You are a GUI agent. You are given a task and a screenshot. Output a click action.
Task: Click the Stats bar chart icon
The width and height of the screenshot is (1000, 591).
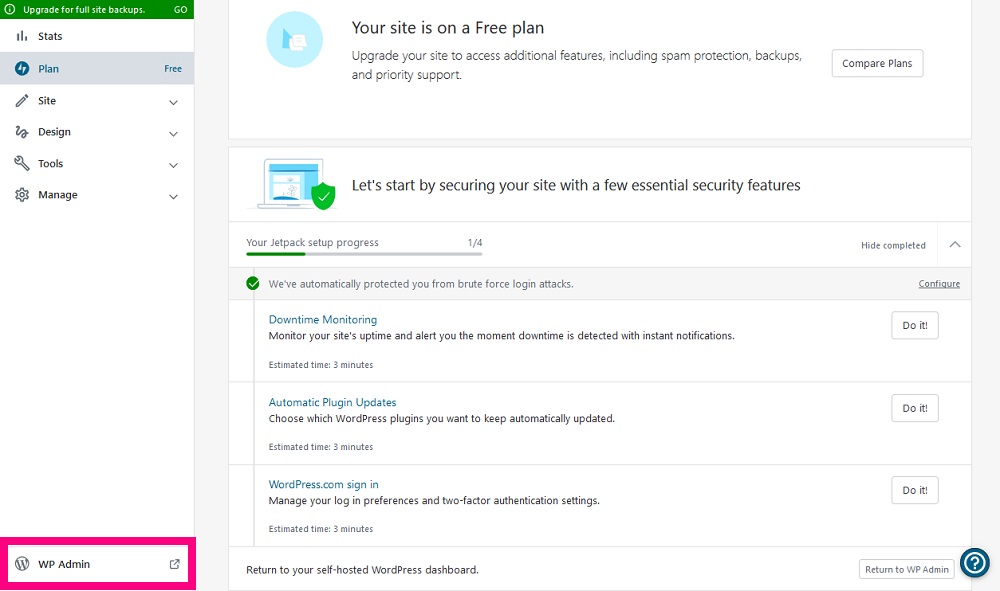[x=22, y=36]
